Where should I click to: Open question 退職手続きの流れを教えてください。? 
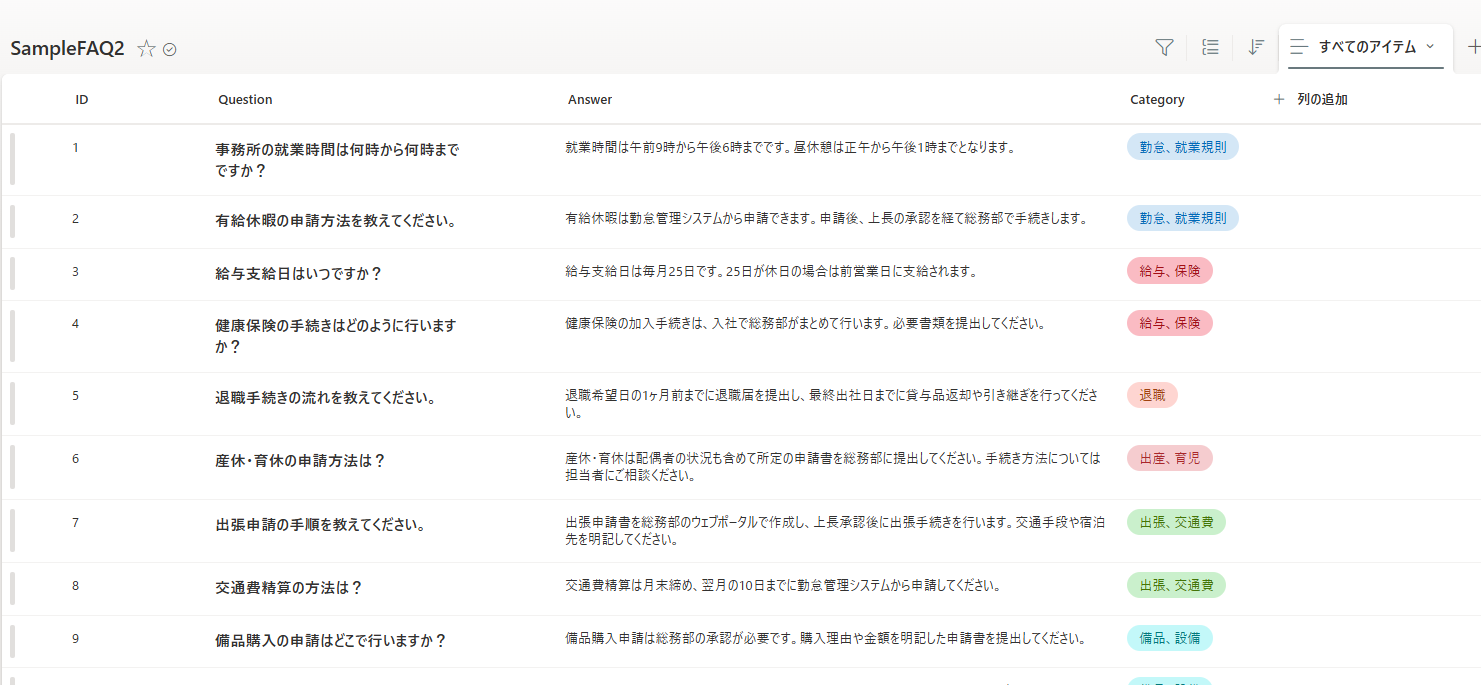326,398
